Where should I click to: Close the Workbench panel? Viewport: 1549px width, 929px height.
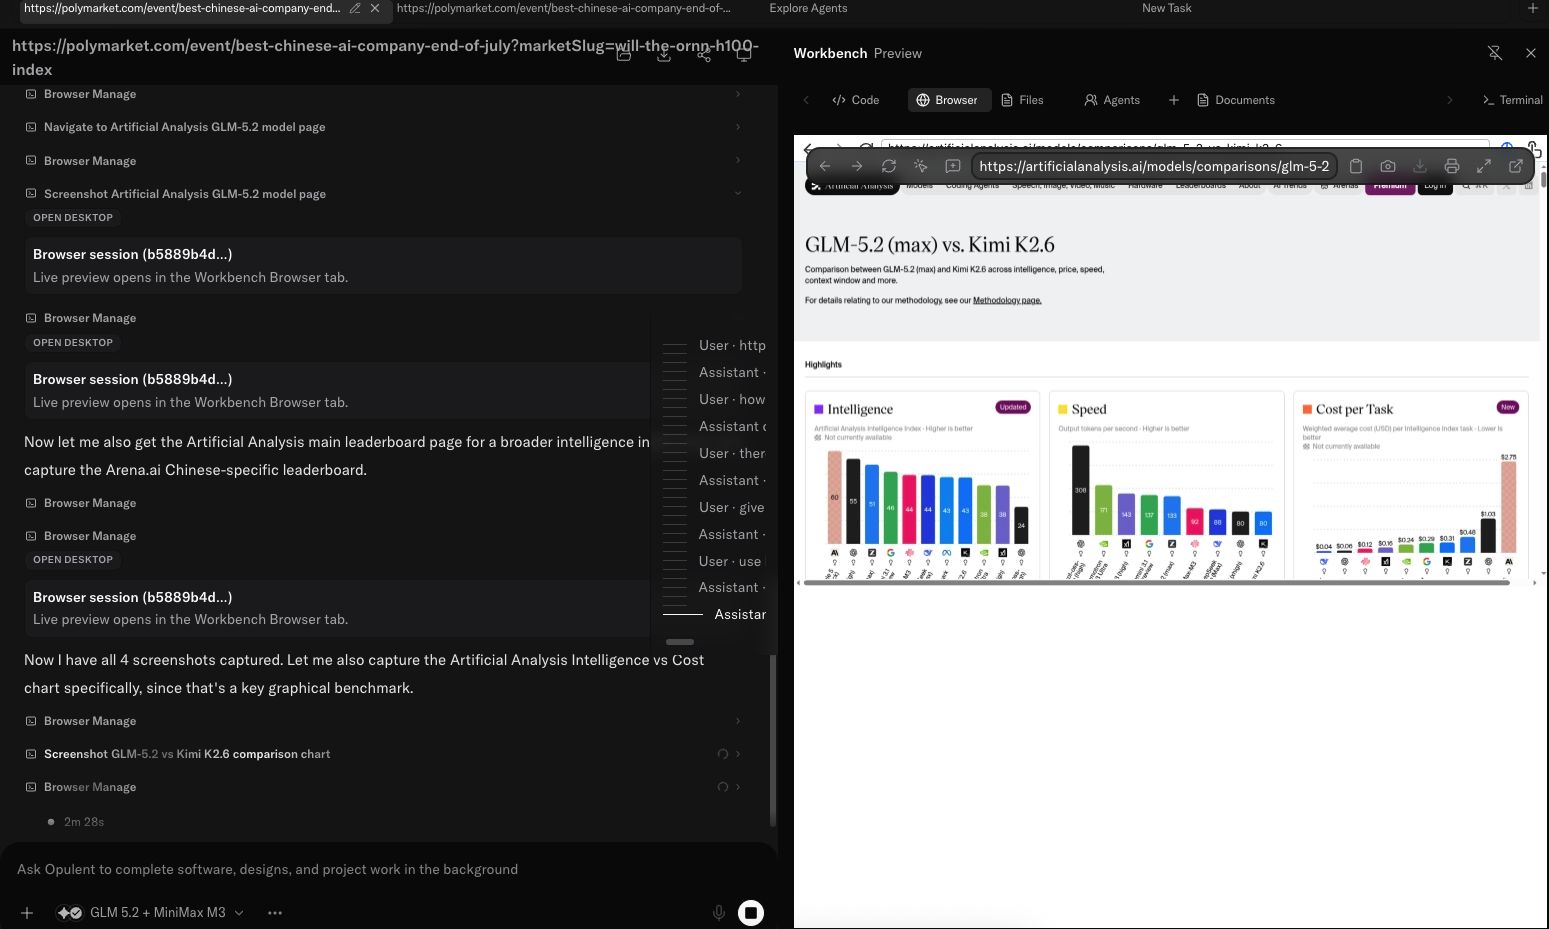click(1531, 53)
